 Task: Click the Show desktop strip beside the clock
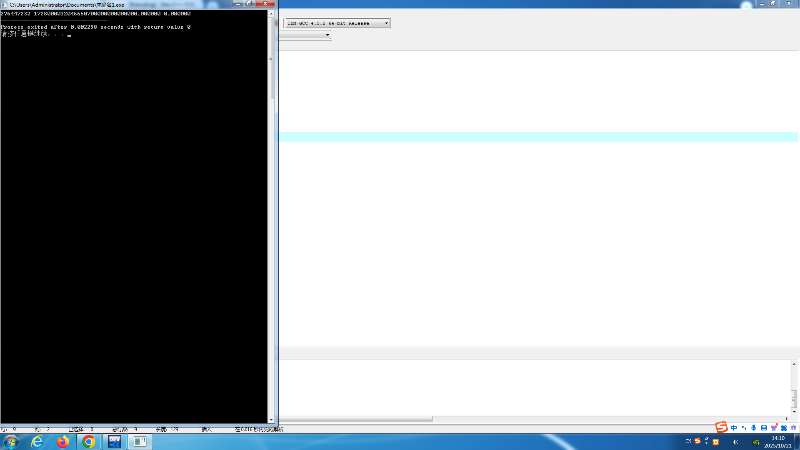pos(797,442)
